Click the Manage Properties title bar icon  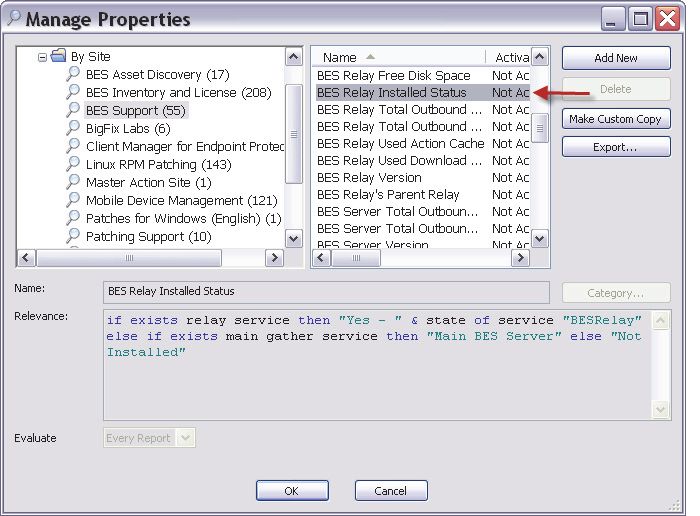(14, 18)
